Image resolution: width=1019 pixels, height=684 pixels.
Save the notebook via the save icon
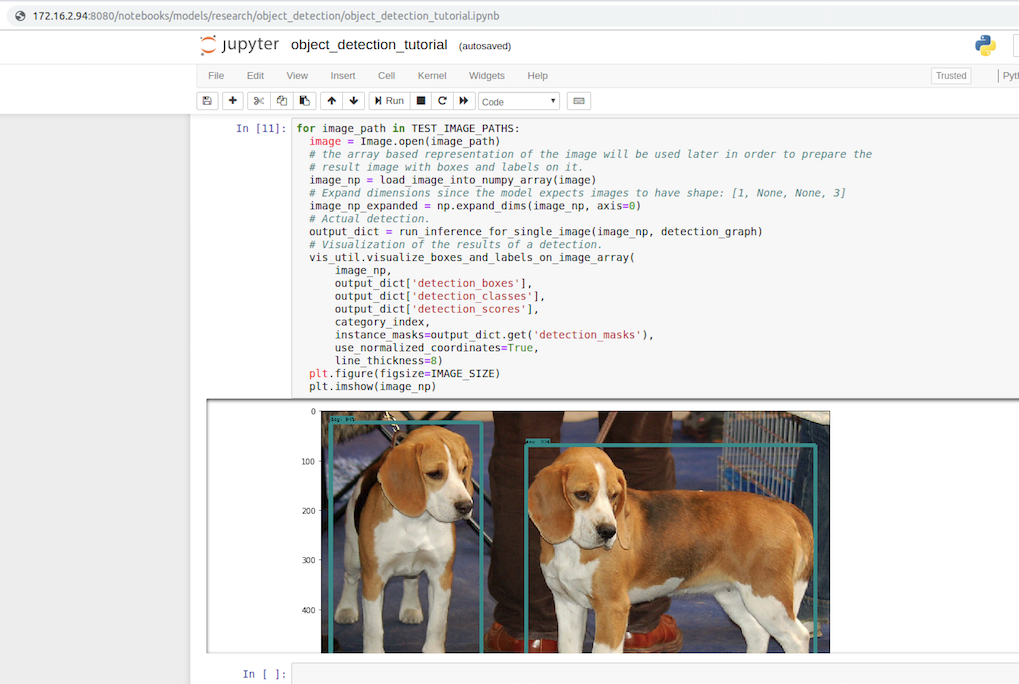[x=207, y=100]
